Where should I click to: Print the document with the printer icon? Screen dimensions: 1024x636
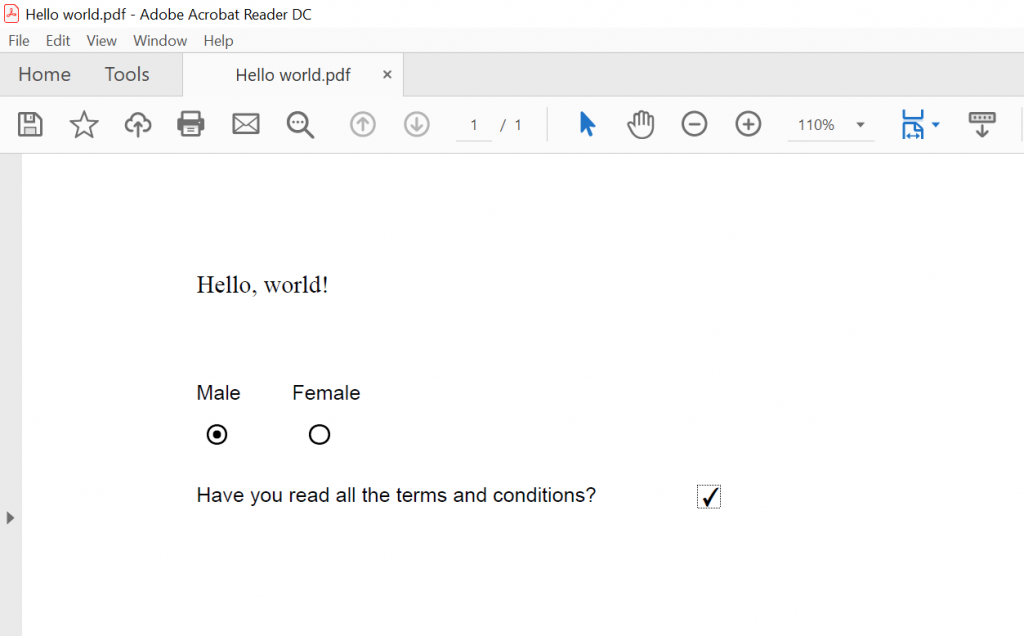tap(191, 124)
